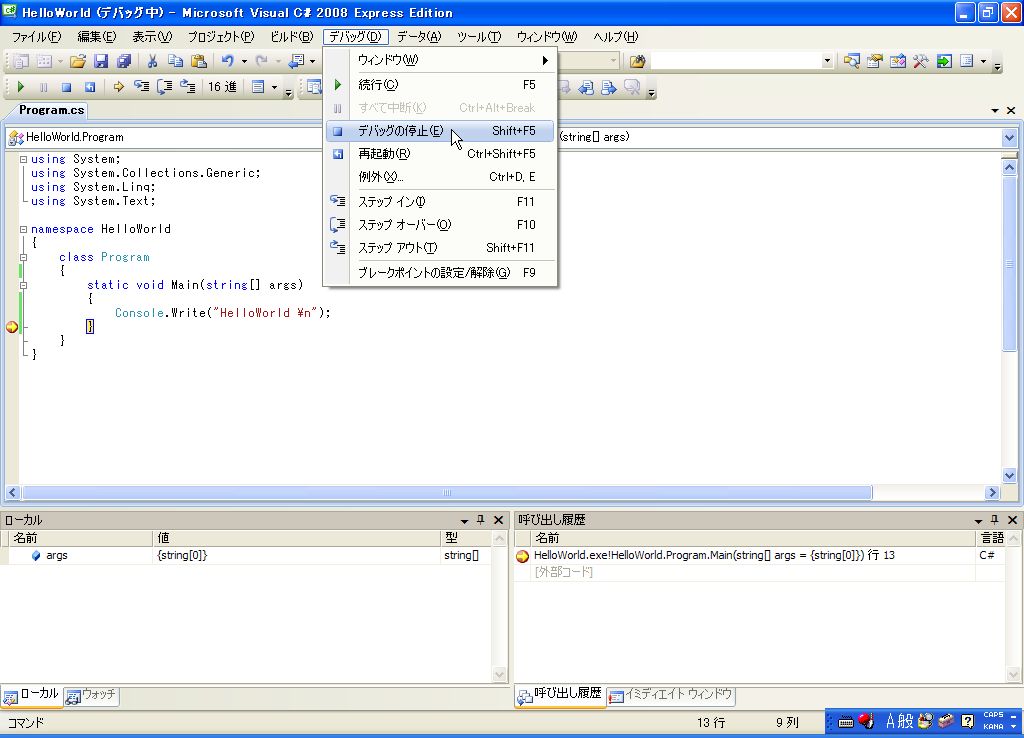Click IME A般 input mode indicator
This screenshot has width=1024, height=738.
pyautogui.click(x=899, y=721)
